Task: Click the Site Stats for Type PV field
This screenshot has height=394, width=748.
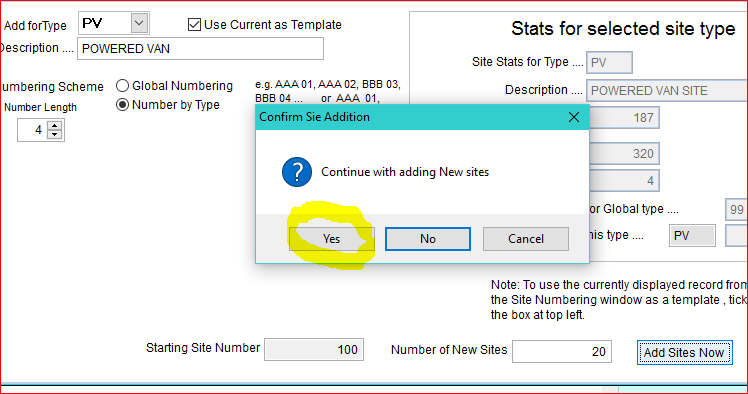Action: click(609, 62)
